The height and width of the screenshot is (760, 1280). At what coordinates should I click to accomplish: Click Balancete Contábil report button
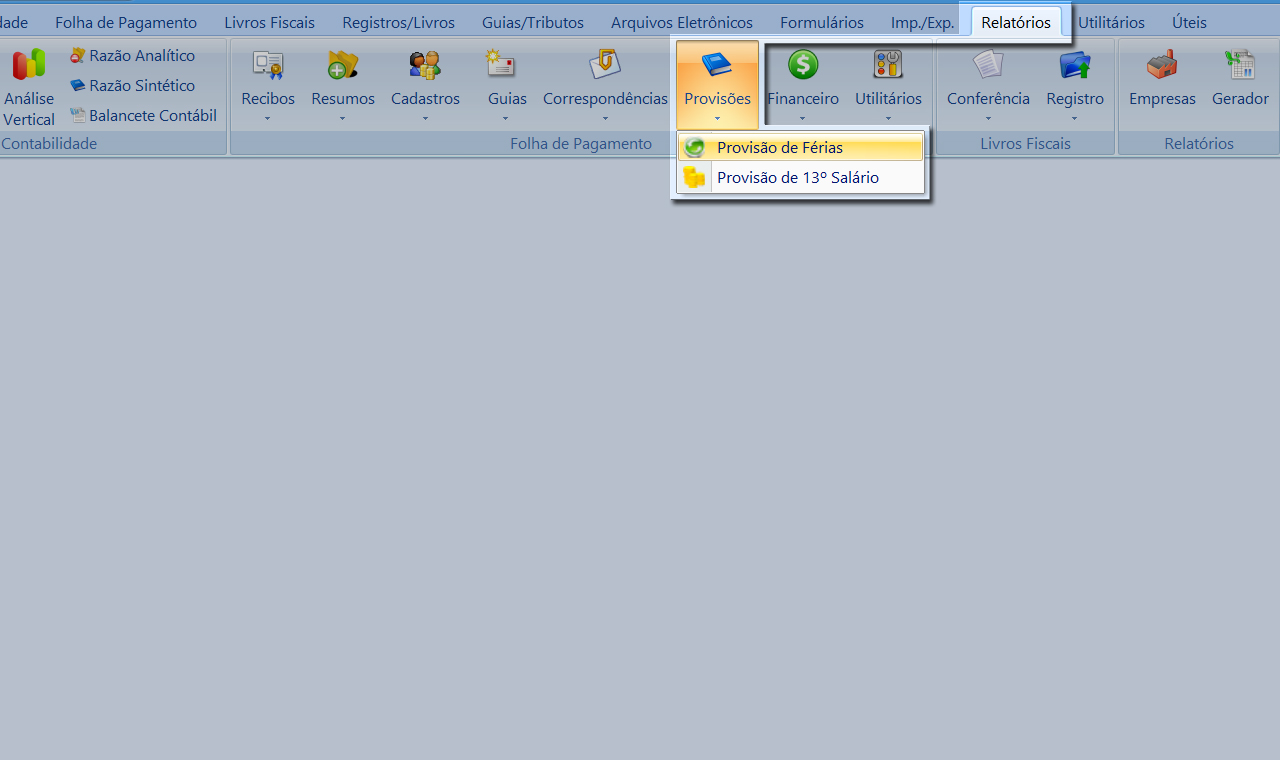point(152,116)
